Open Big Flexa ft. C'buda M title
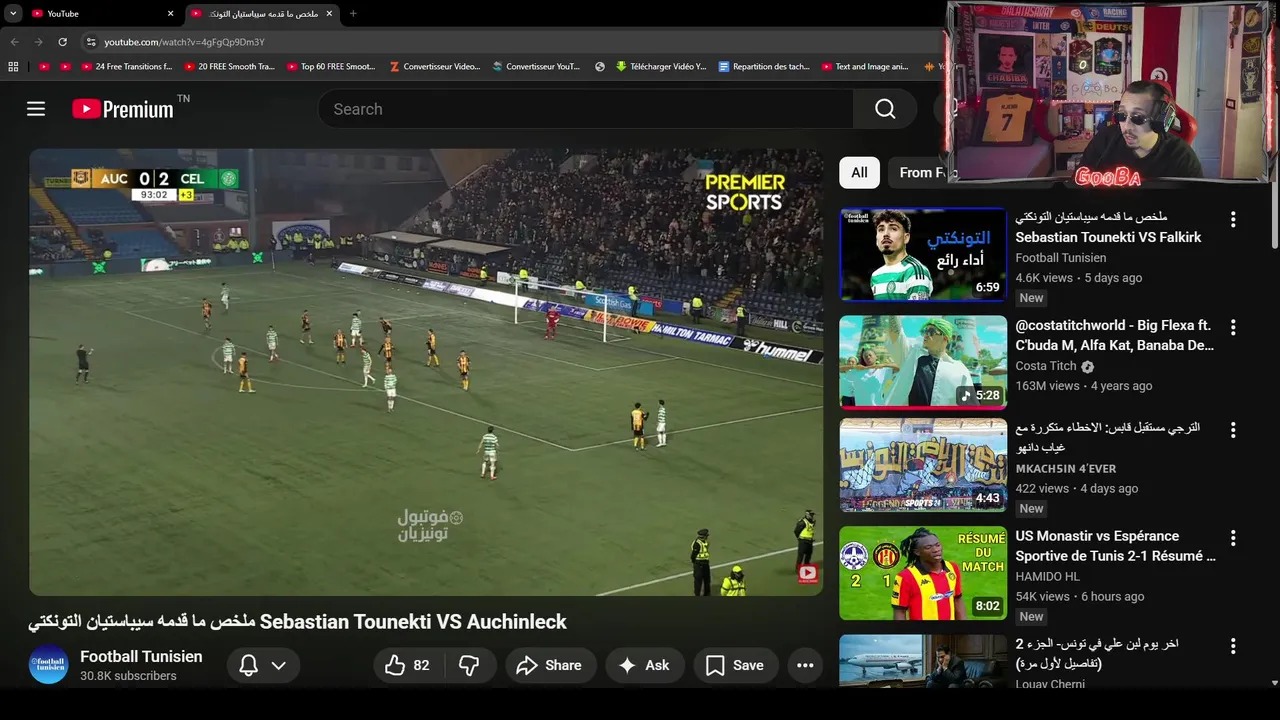The image size is (1280, 720). coord(1114,335)
